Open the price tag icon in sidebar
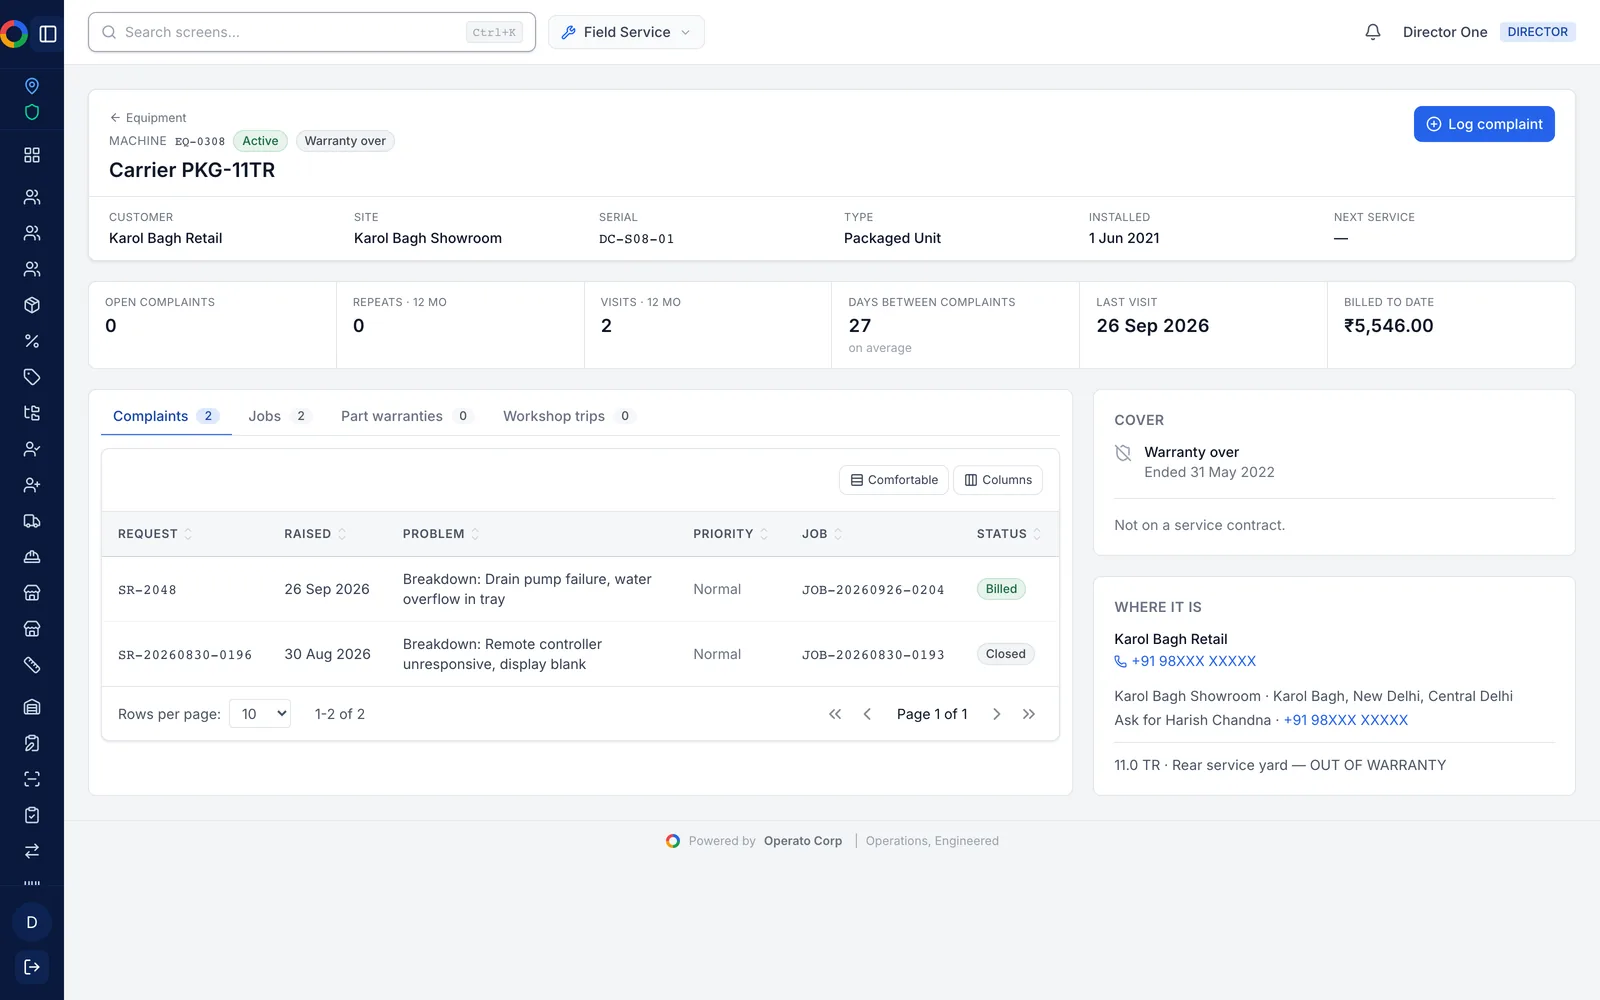This screenshot has height=1000, width=1600. [32, 377]
